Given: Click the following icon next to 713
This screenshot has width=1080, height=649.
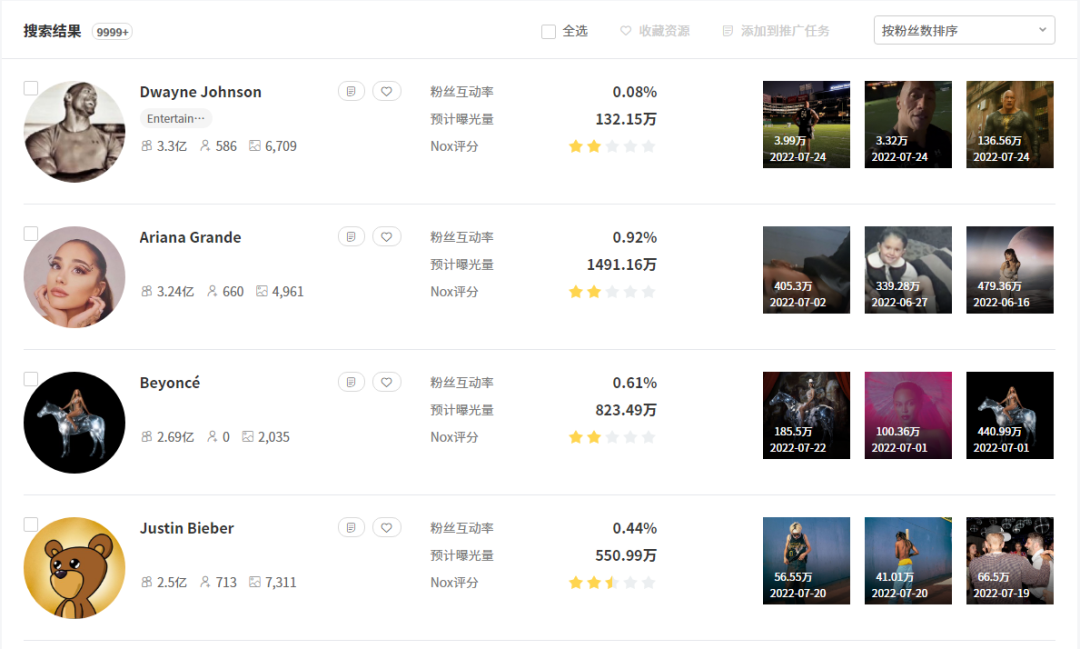Looking at the screenshot, I should [x=205, y=582].
